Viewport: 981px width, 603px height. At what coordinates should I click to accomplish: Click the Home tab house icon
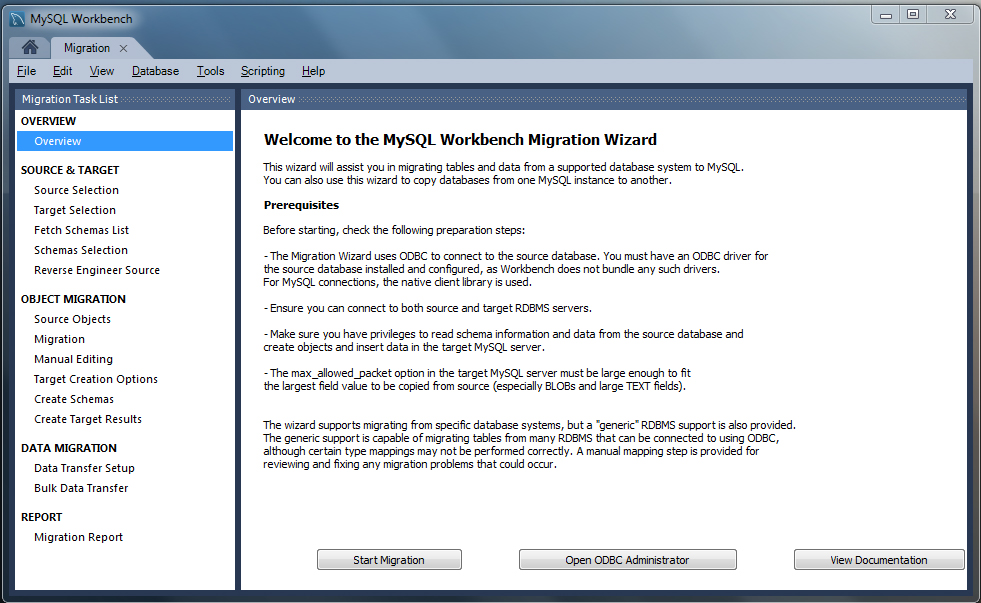coord(29,47)
